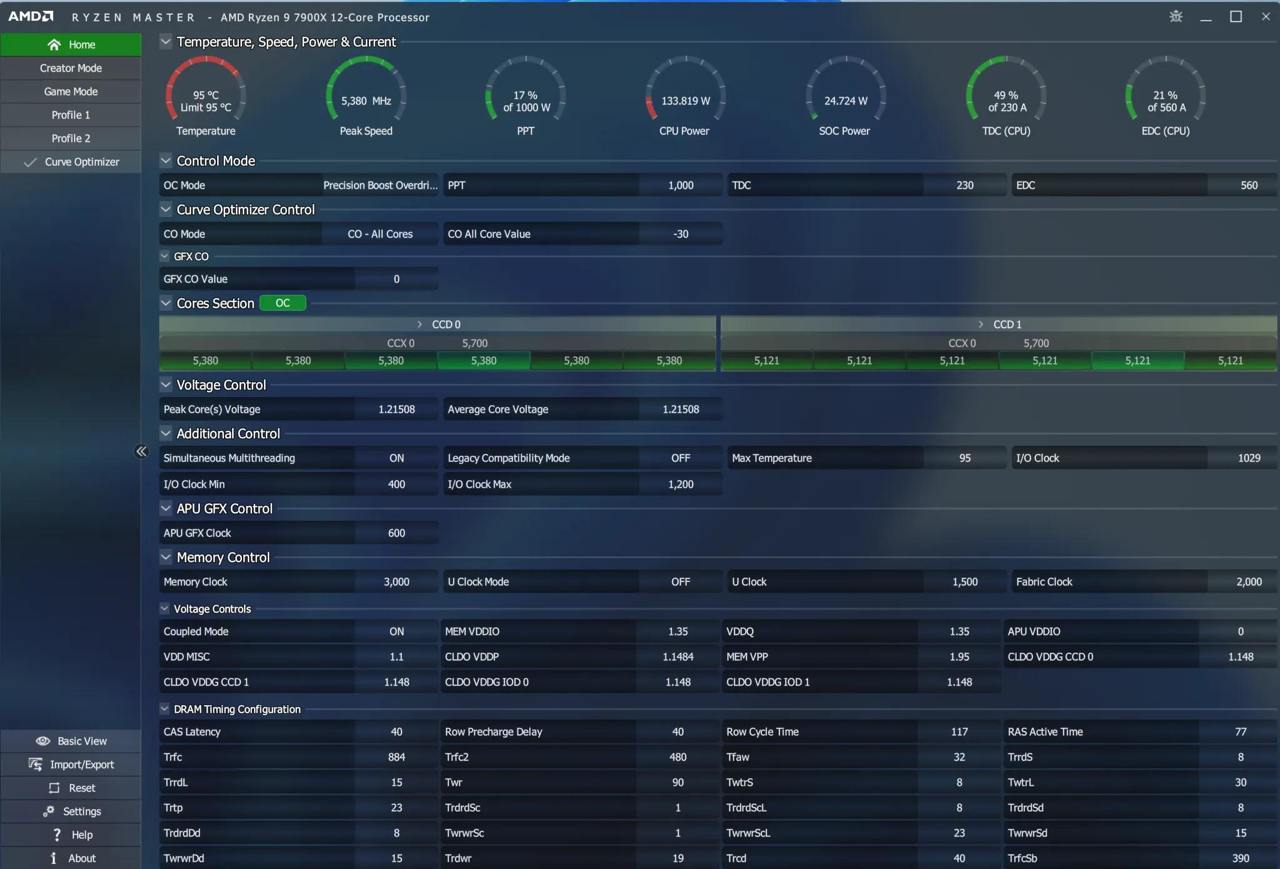1280x869 pixels.
Task: Open Settings via the gear icon
Action: pos(48,811)
